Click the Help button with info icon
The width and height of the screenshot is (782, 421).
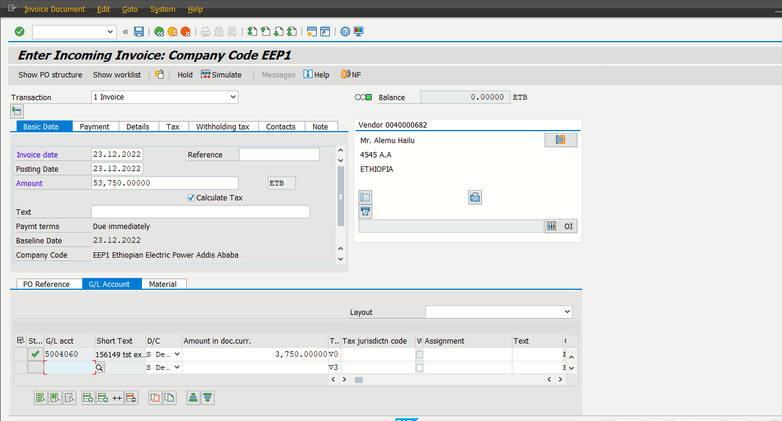(317, 75)
